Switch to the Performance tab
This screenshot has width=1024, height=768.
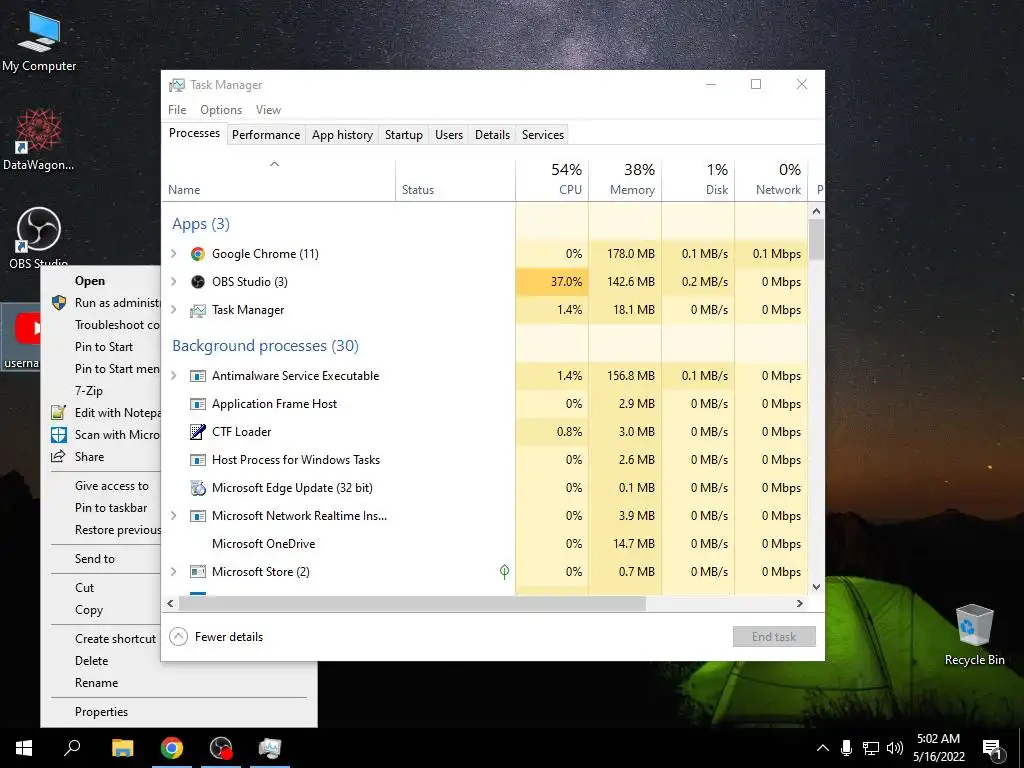266,135
